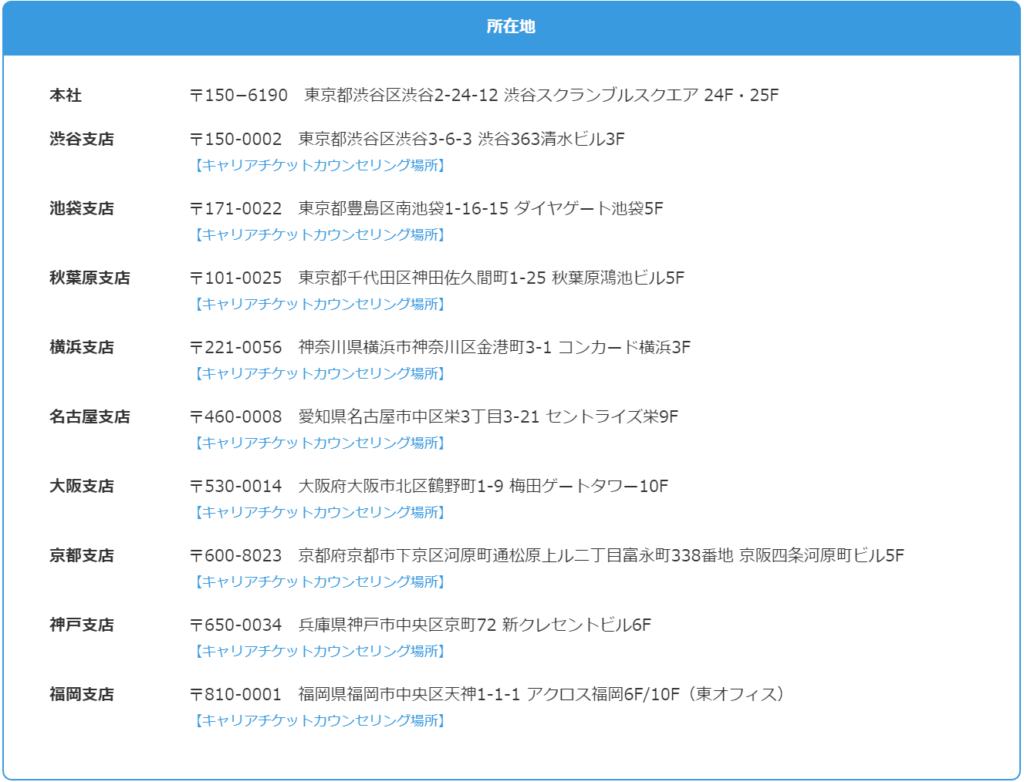Open the counseling location link under 神戸支店
This screenshot has width=1024, height=782.
click(319, 651)
